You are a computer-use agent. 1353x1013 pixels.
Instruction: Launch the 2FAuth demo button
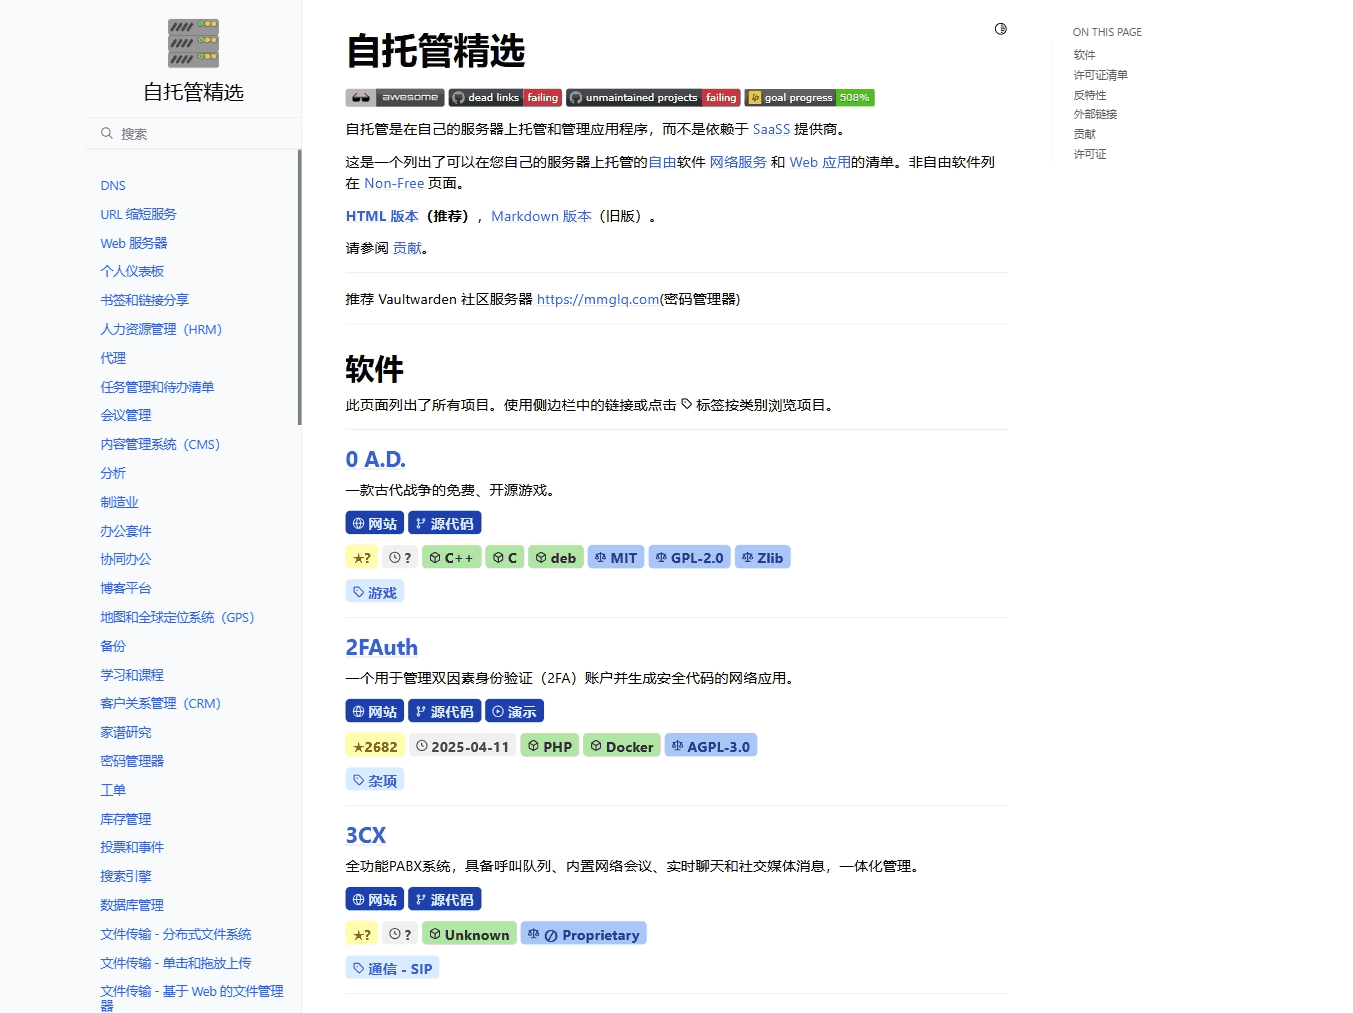(x=514, y=712)
